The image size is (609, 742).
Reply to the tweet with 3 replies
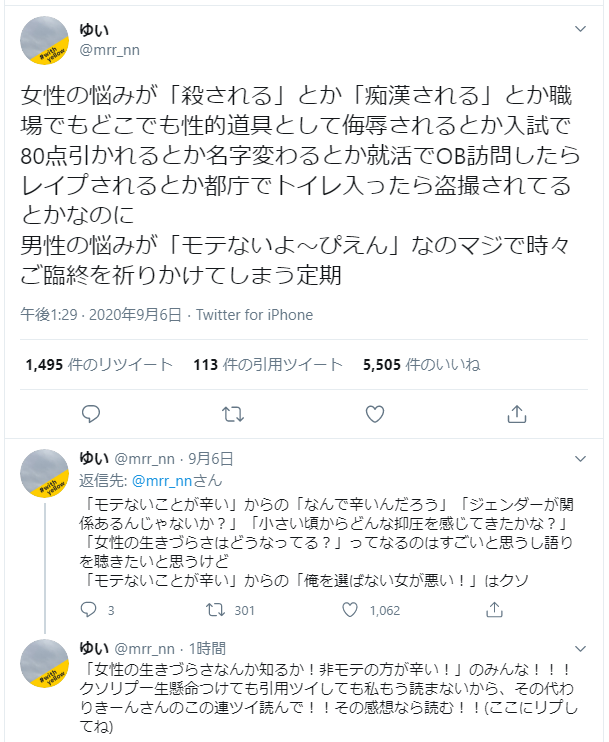tap(88, 610)
